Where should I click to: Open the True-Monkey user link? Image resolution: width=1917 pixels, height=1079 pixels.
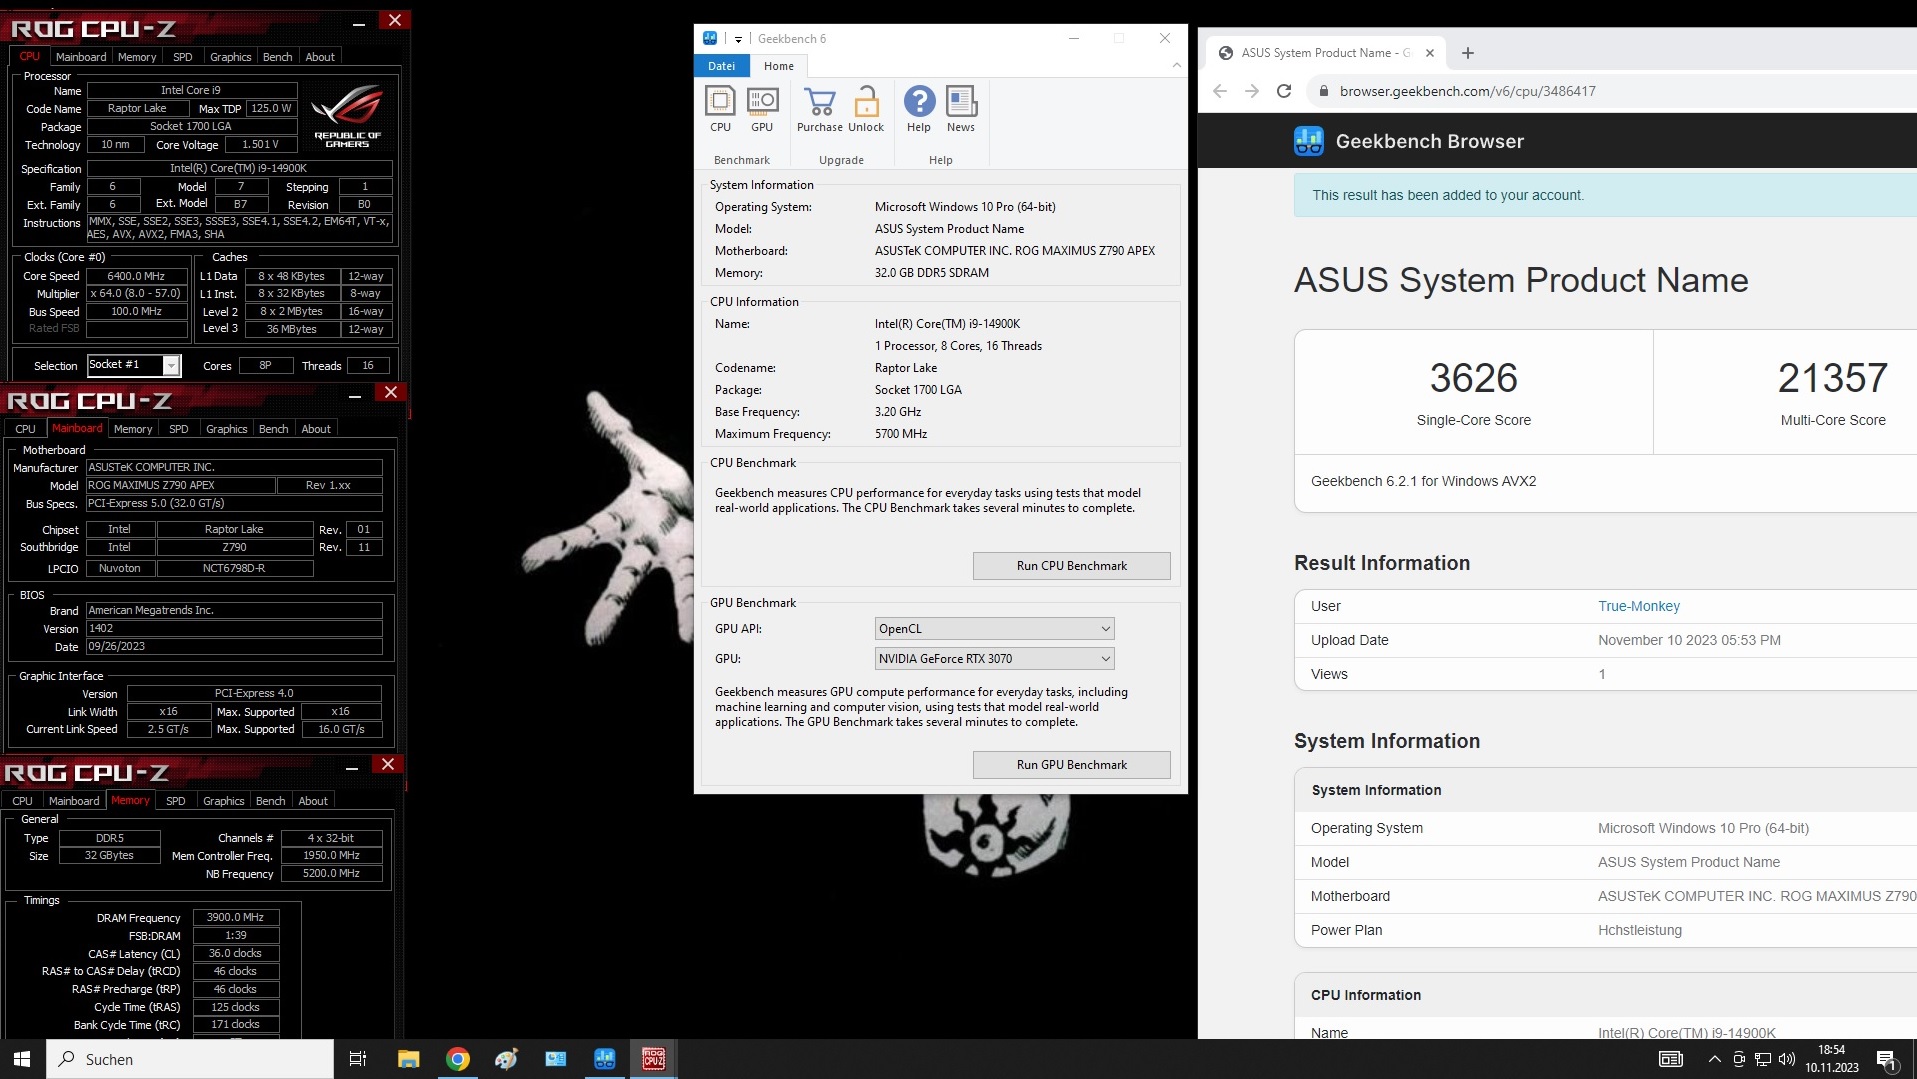coord(1638,606)
